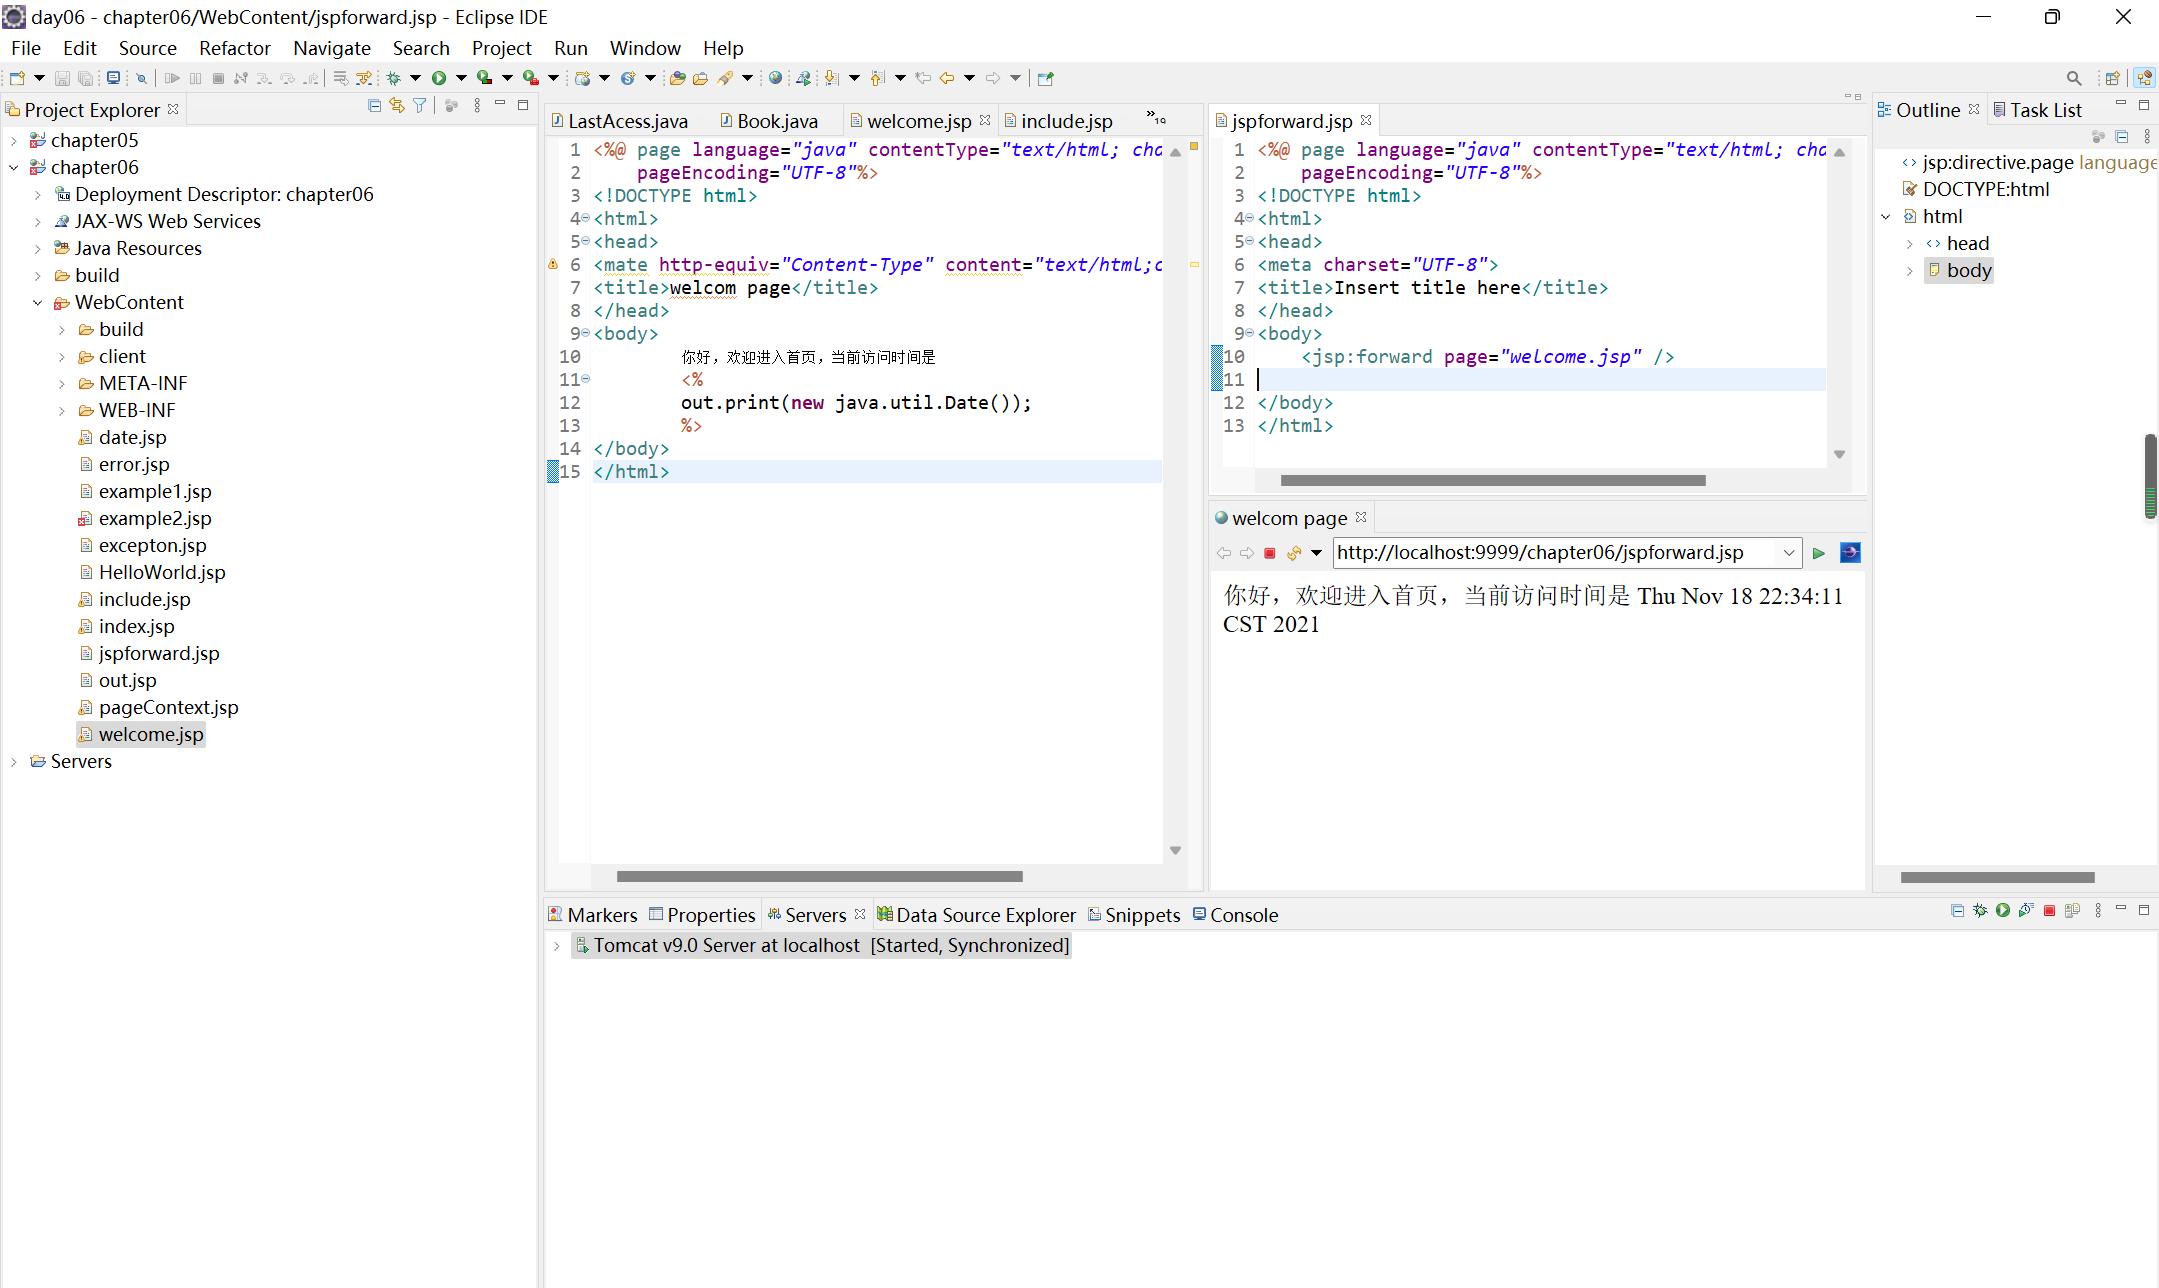Expand the head node in the Outline view
Screen dimensions: 2159x1288
1910,243
